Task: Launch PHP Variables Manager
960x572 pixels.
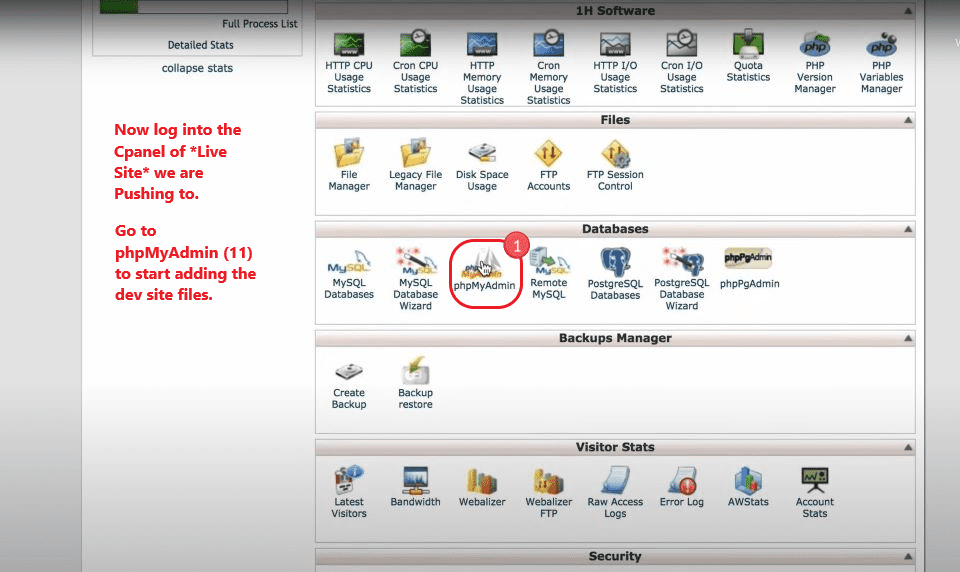Action: 881,63
